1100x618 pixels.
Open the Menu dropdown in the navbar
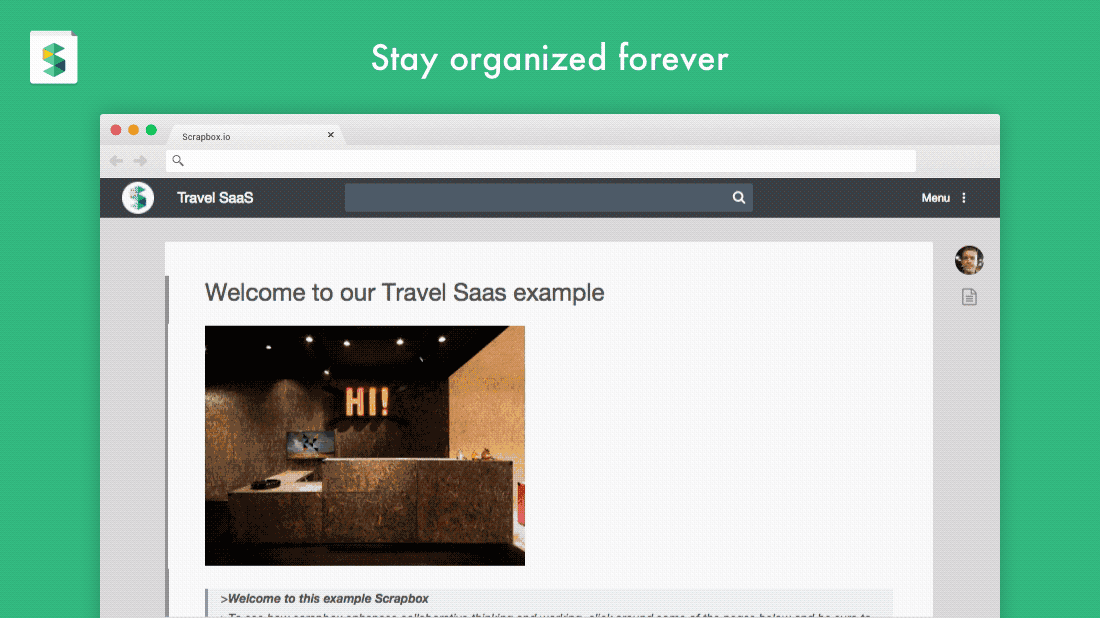click(x=935, y=198)
